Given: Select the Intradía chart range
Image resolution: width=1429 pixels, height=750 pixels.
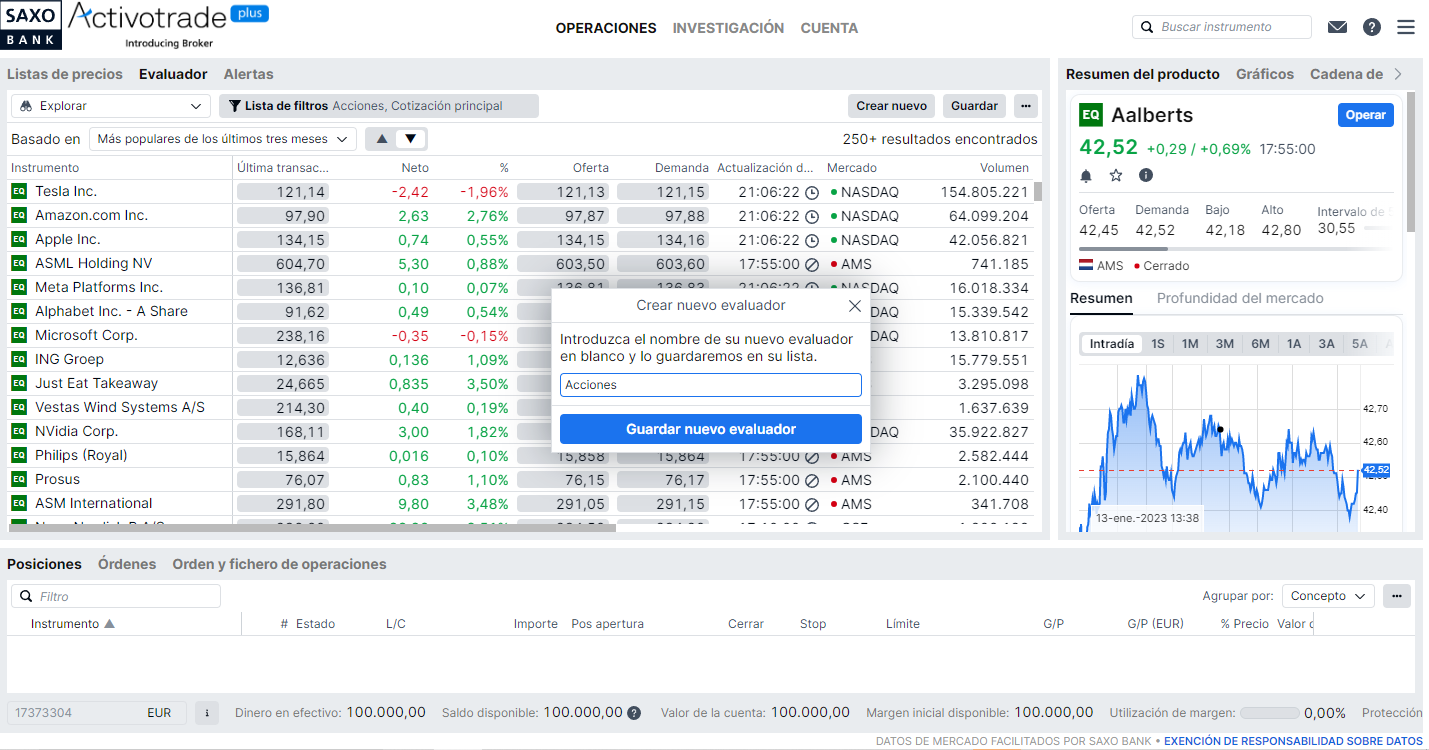Looking at the screenshot, I should [x=1111, y=344].
